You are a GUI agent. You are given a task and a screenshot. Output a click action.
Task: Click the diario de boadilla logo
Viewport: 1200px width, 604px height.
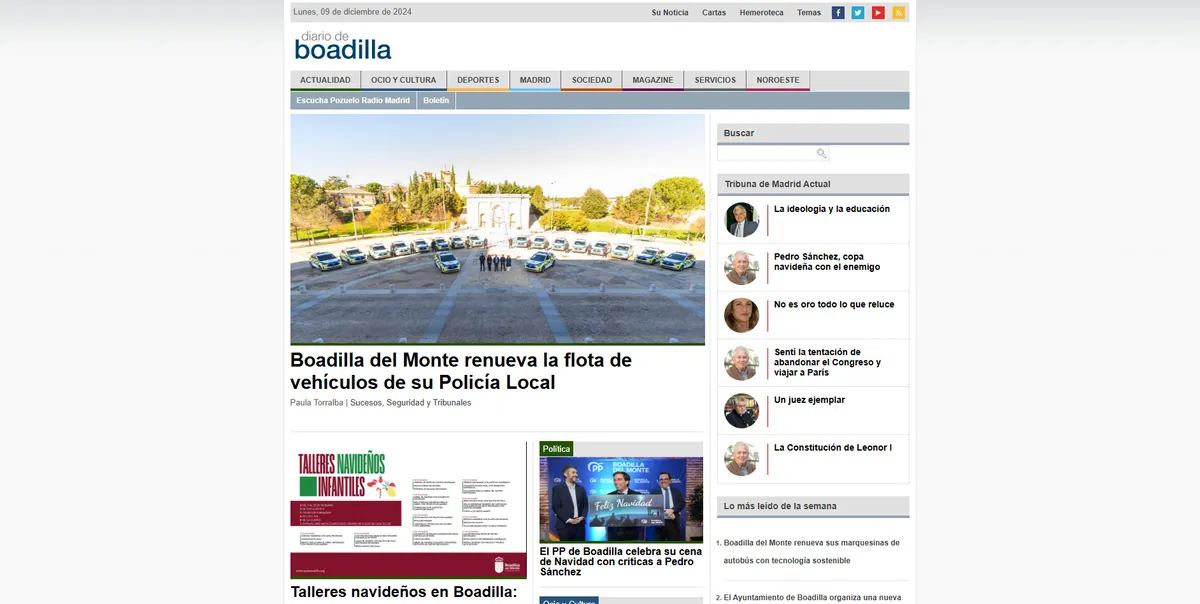(x=343, y=45)
